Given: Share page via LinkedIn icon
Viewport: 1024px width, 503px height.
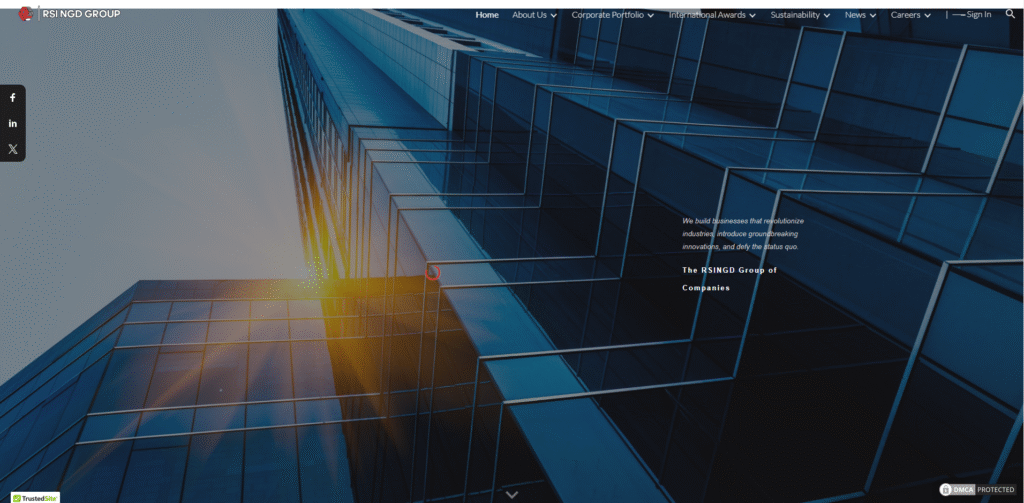Looking at the screenshot, I should click(x=12, y=123).
